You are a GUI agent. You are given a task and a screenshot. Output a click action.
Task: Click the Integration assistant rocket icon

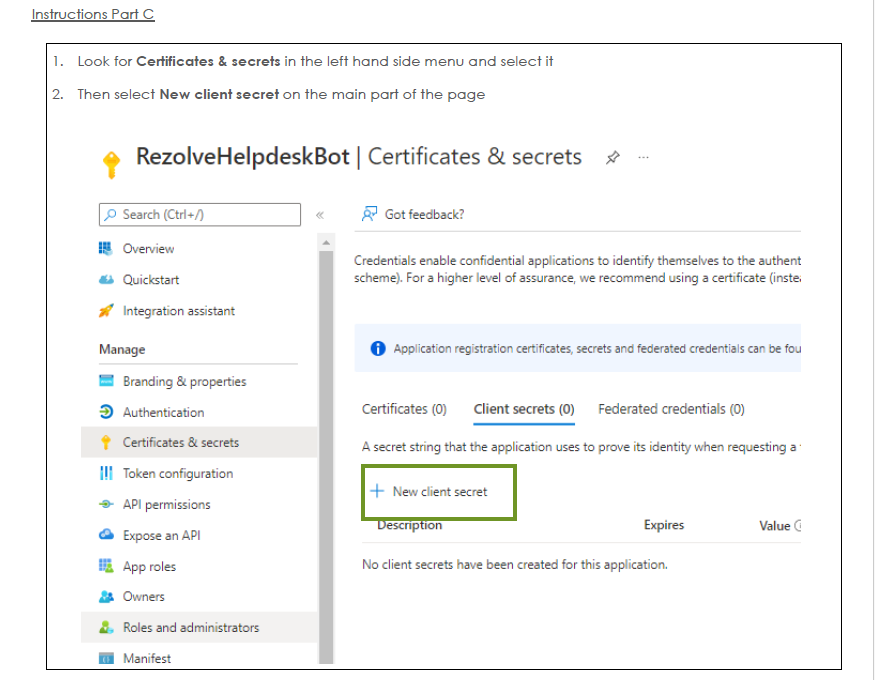point(106,311)
